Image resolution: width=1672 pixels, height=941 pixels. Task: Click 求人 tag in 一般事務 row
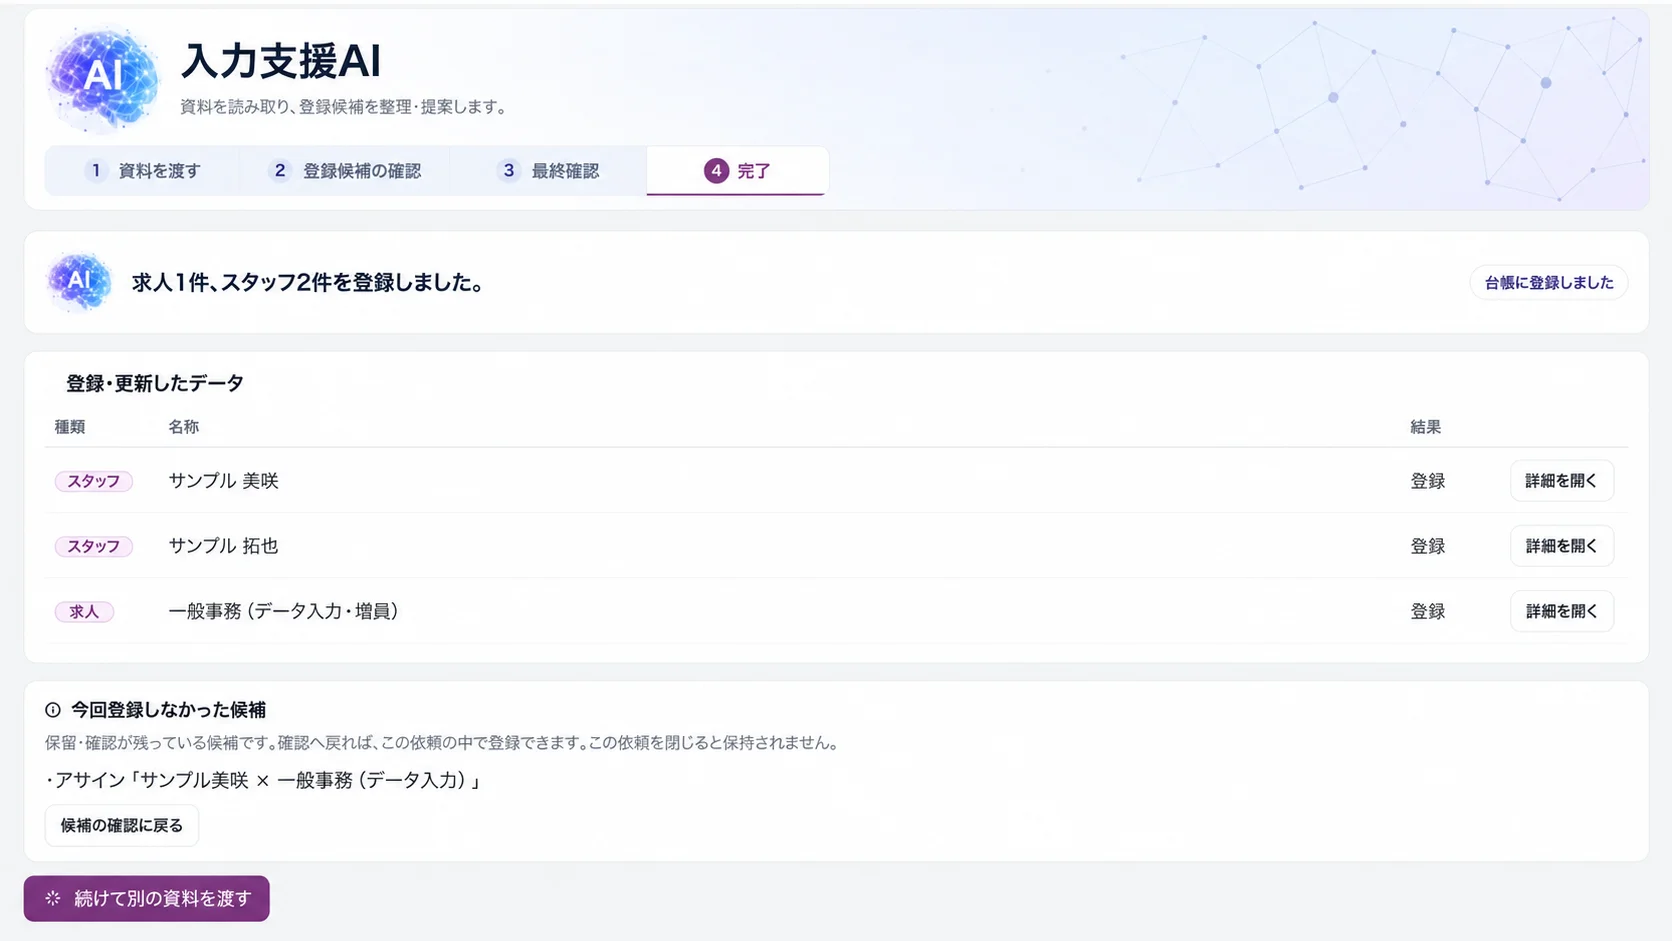click(x=84, y=611)
